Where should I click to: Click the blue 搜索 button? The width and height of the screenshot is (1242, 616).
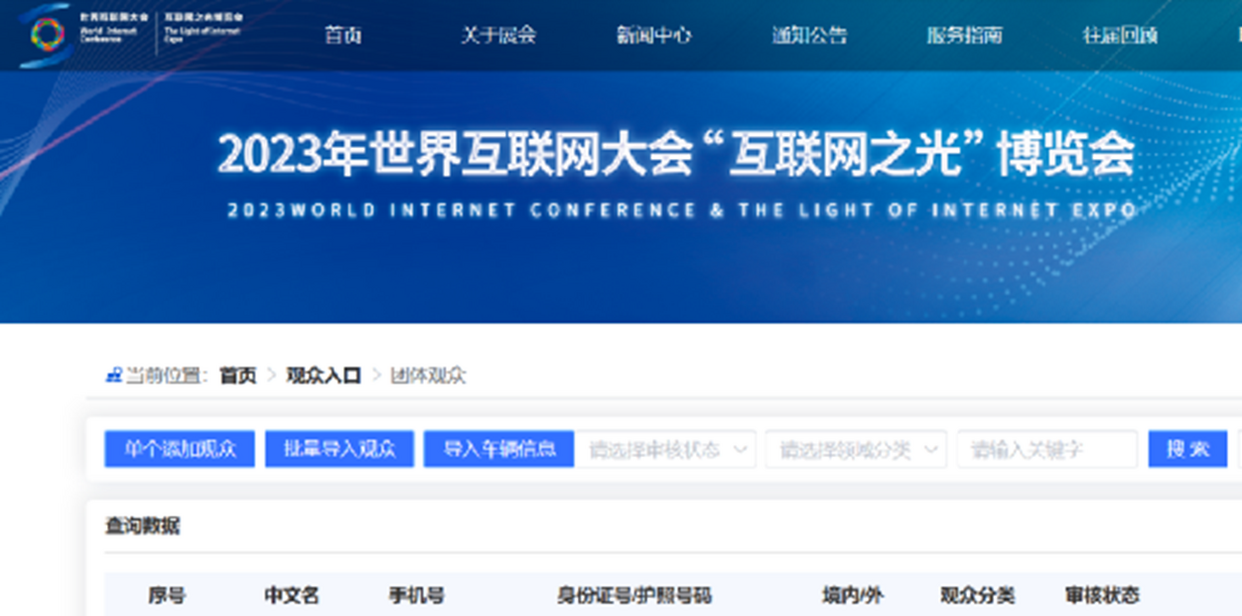1187,449
